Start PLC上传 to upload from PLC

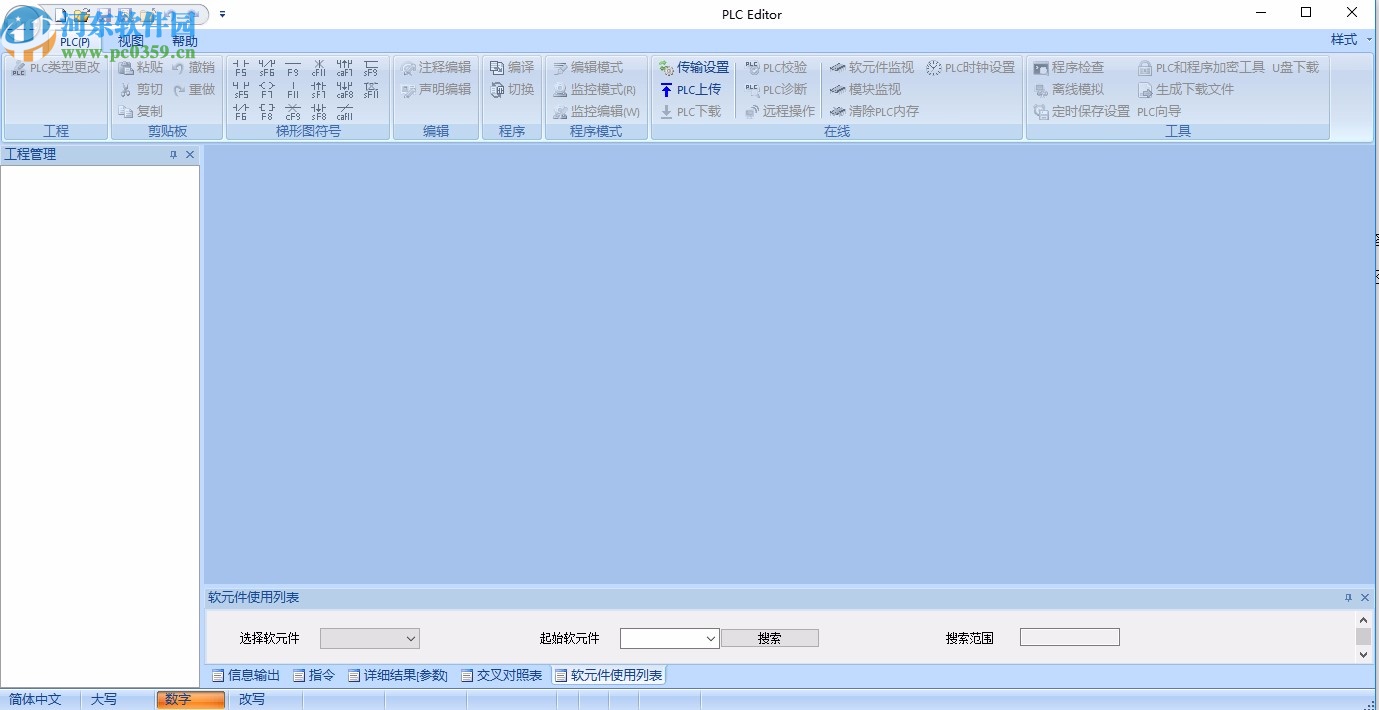tap(693, 89)
